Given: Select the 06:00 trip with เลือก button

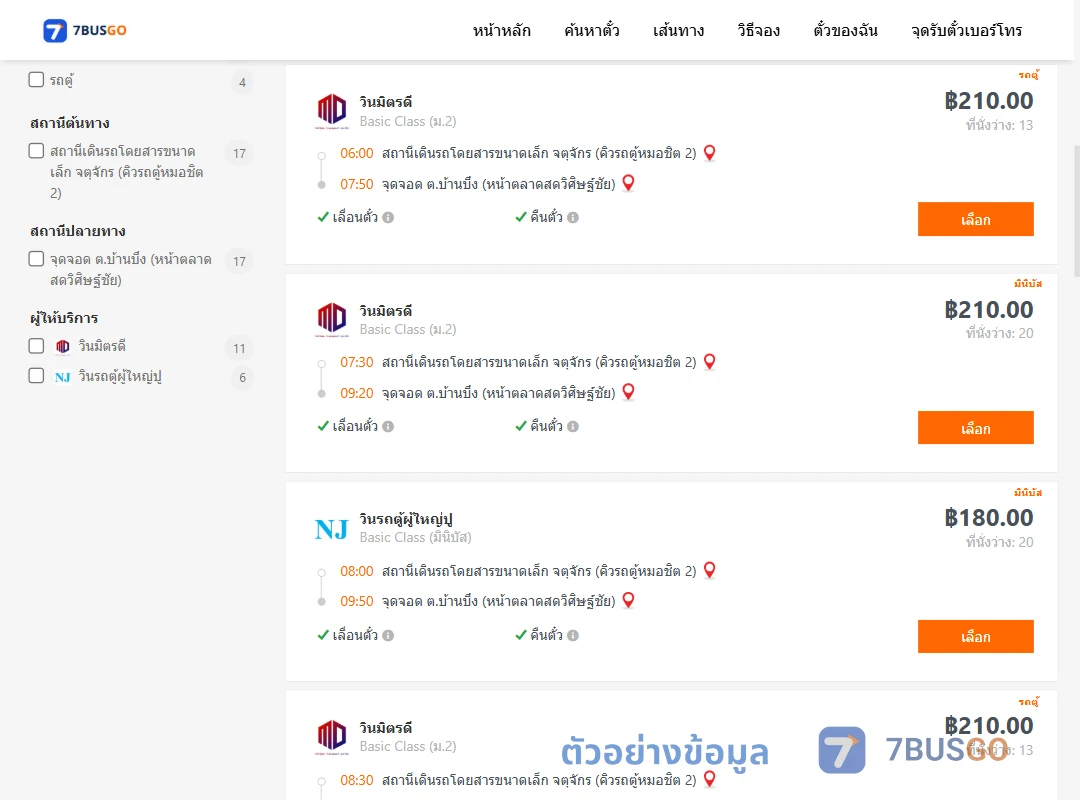Looking at the screenshot, I should tap(975, 219).
